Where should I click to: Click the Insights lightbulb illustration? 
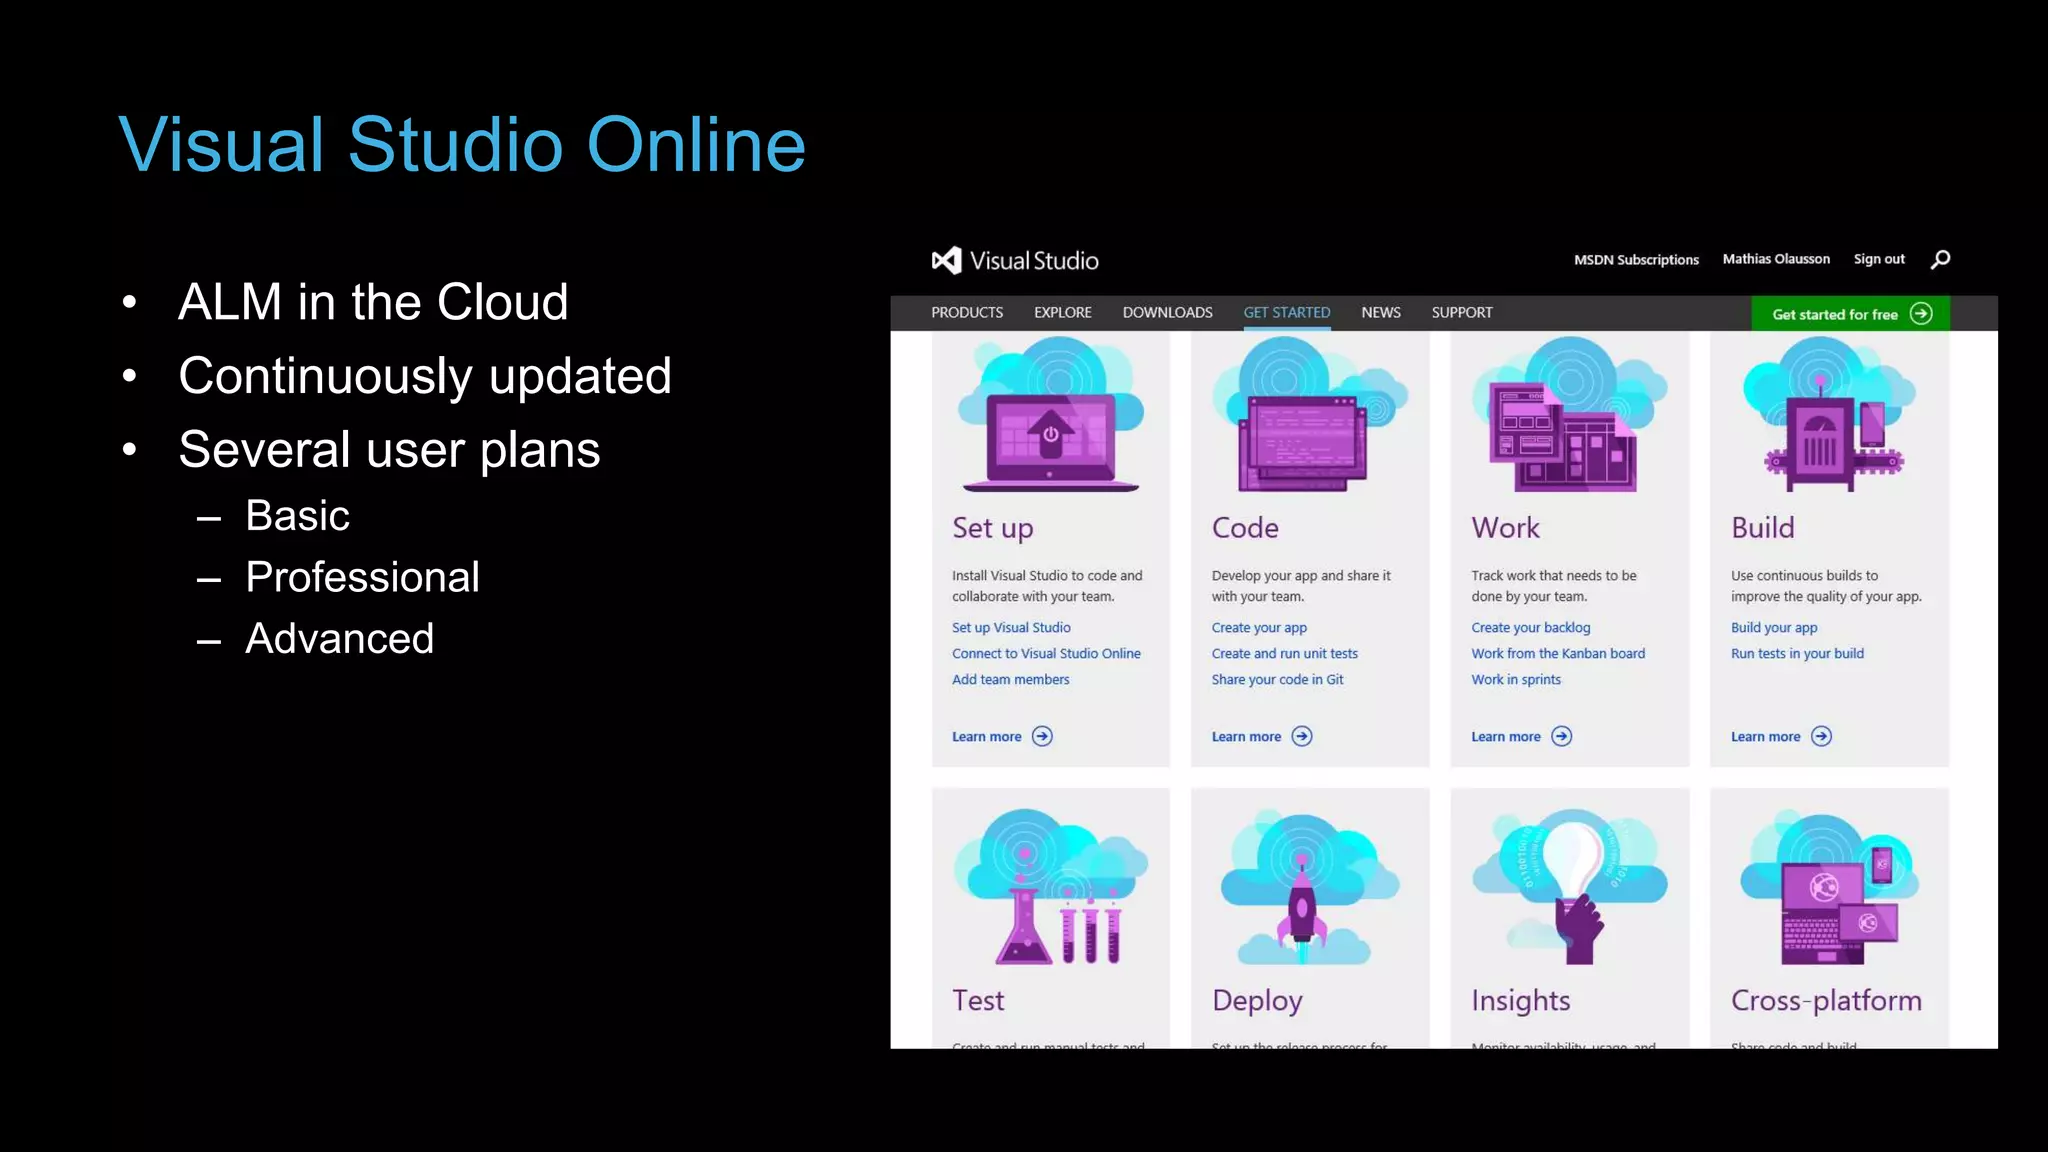pos(1570,887)
